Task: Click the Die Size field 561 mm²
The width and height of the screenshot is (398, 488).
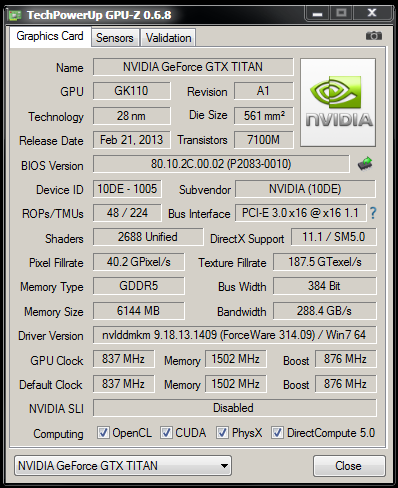Action: (x=263, y=116)
